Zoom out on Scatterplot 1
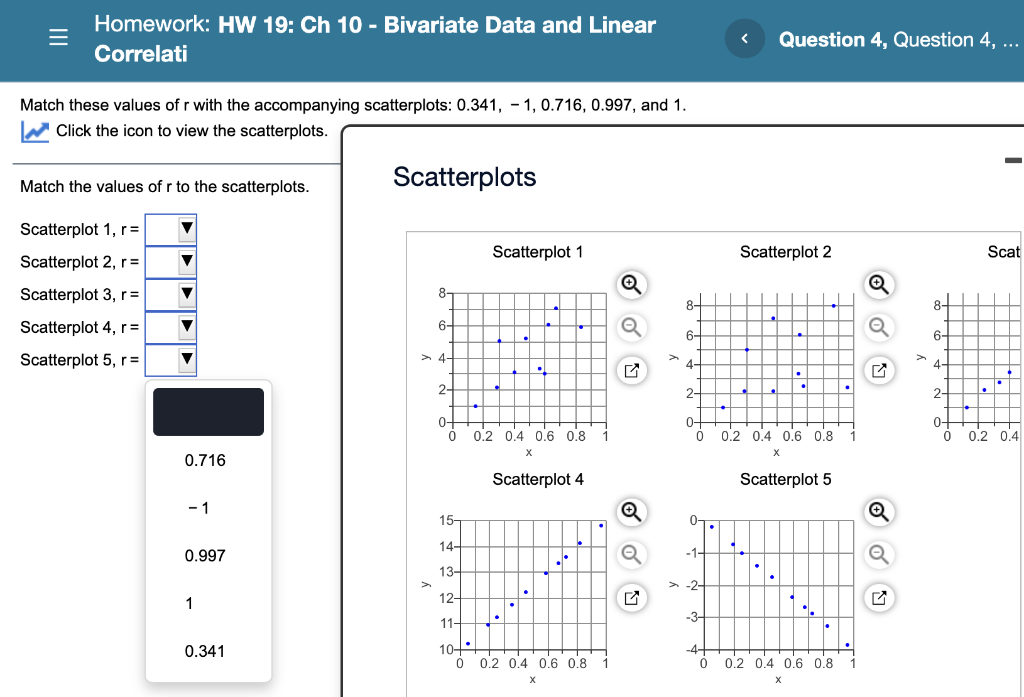This screenshot has height=697, width=1024. click(x=630, y=327)
